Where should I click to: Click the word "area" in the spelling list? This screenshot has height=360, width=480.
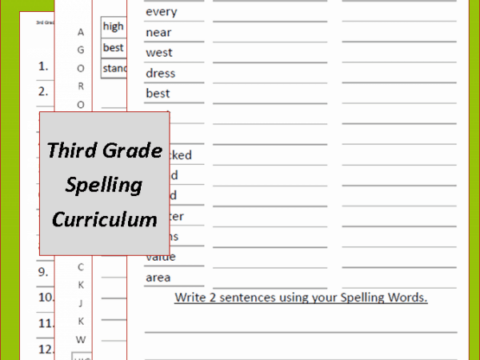point(158,277)
